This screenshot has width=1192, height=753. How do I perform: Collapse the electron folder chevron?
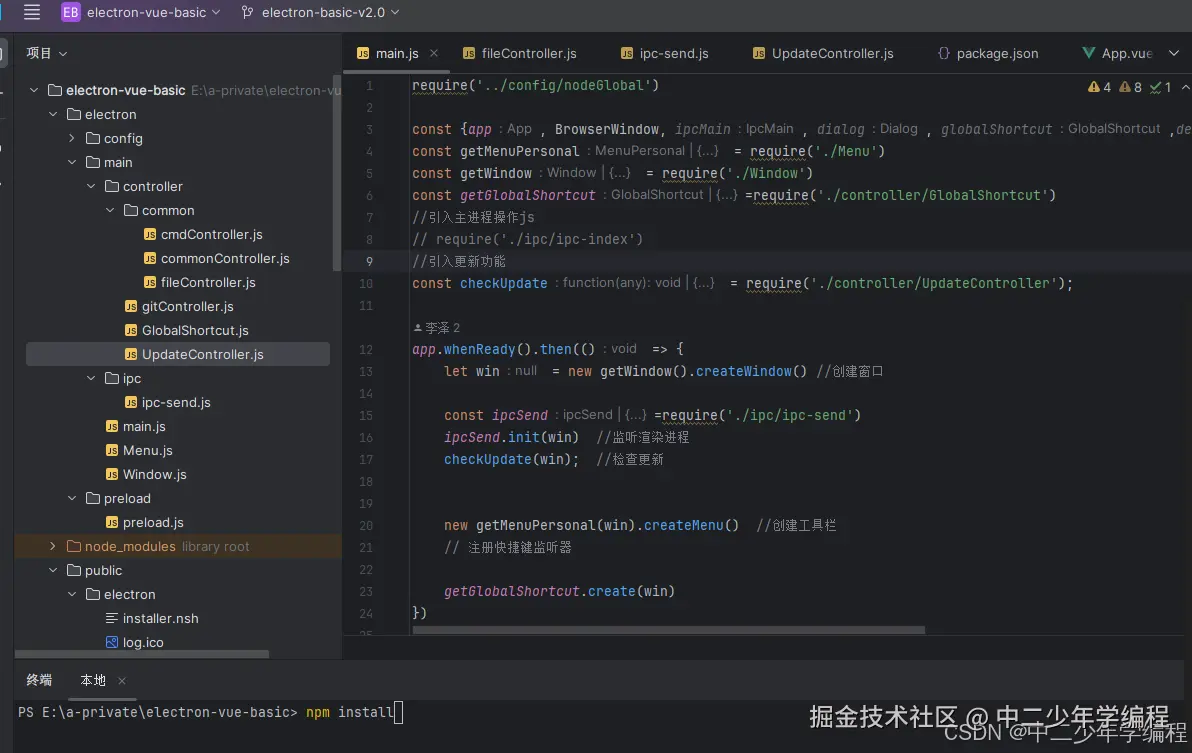[x=52, y=115]
